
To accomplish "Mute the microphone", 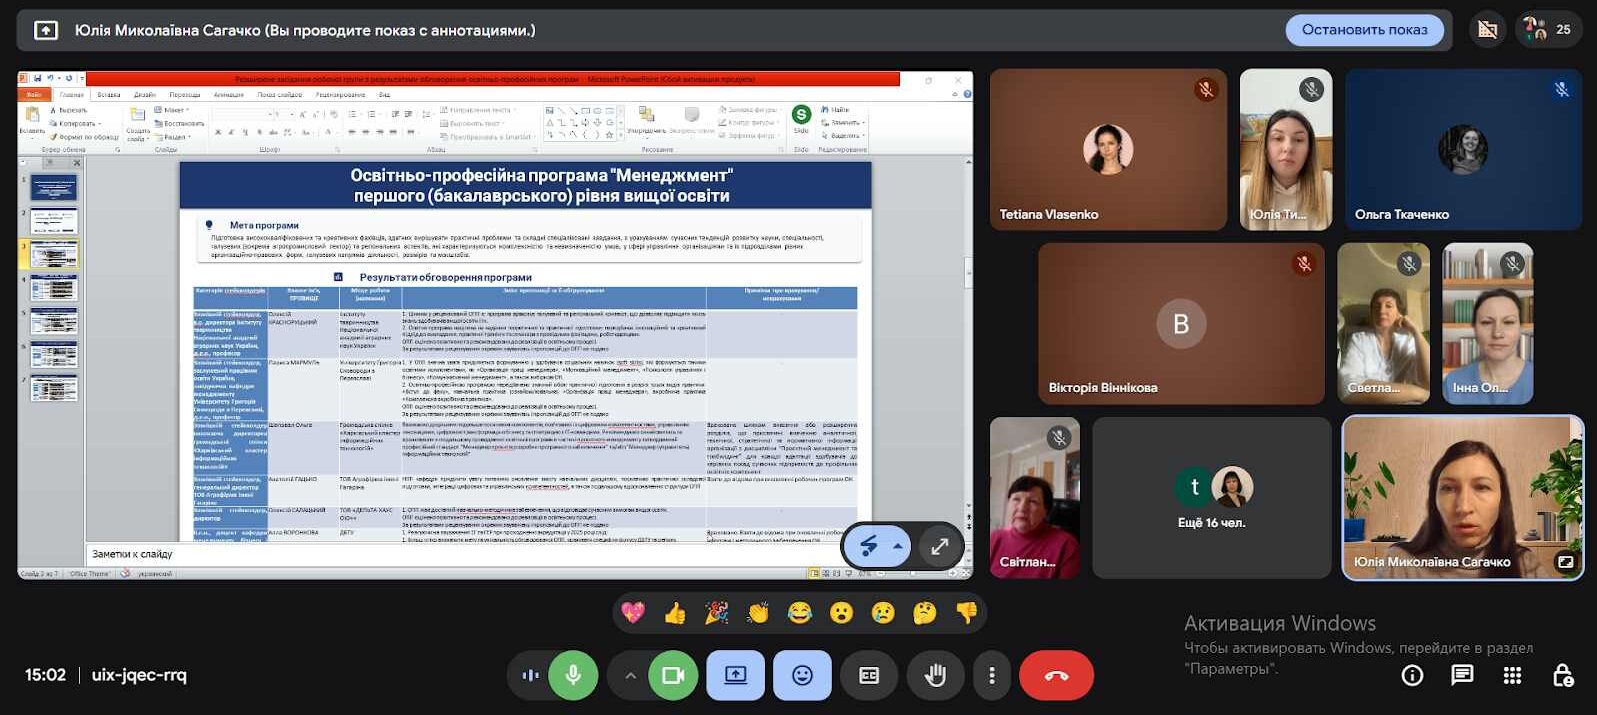I will (x=573, y=675).
